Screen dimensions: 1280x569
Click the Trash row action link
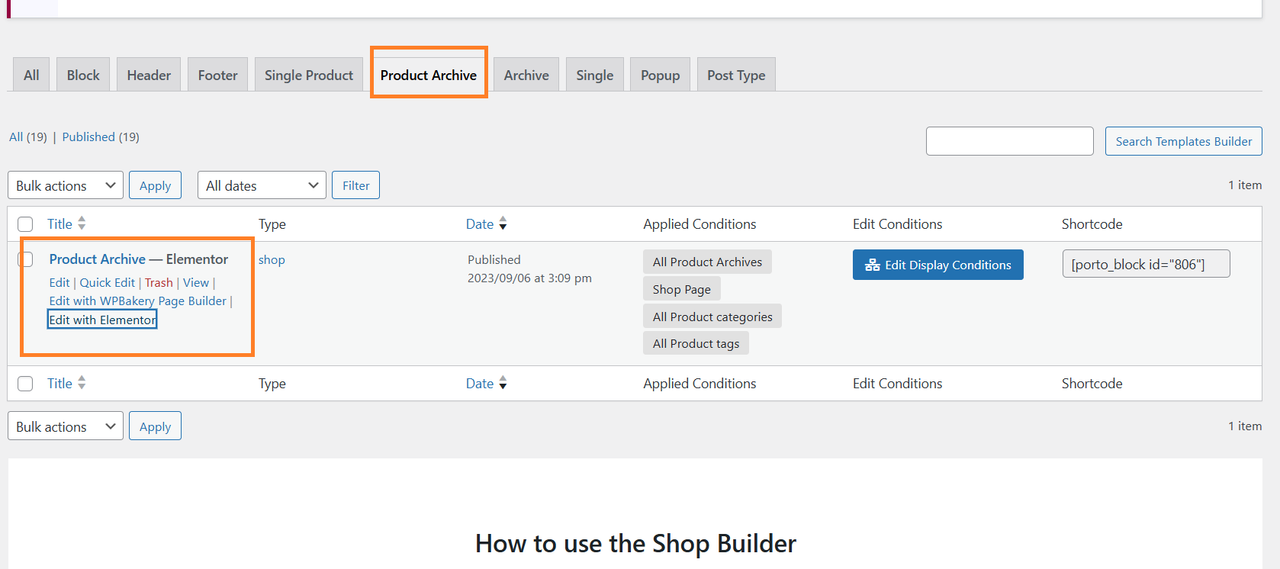tap(158, 283)
